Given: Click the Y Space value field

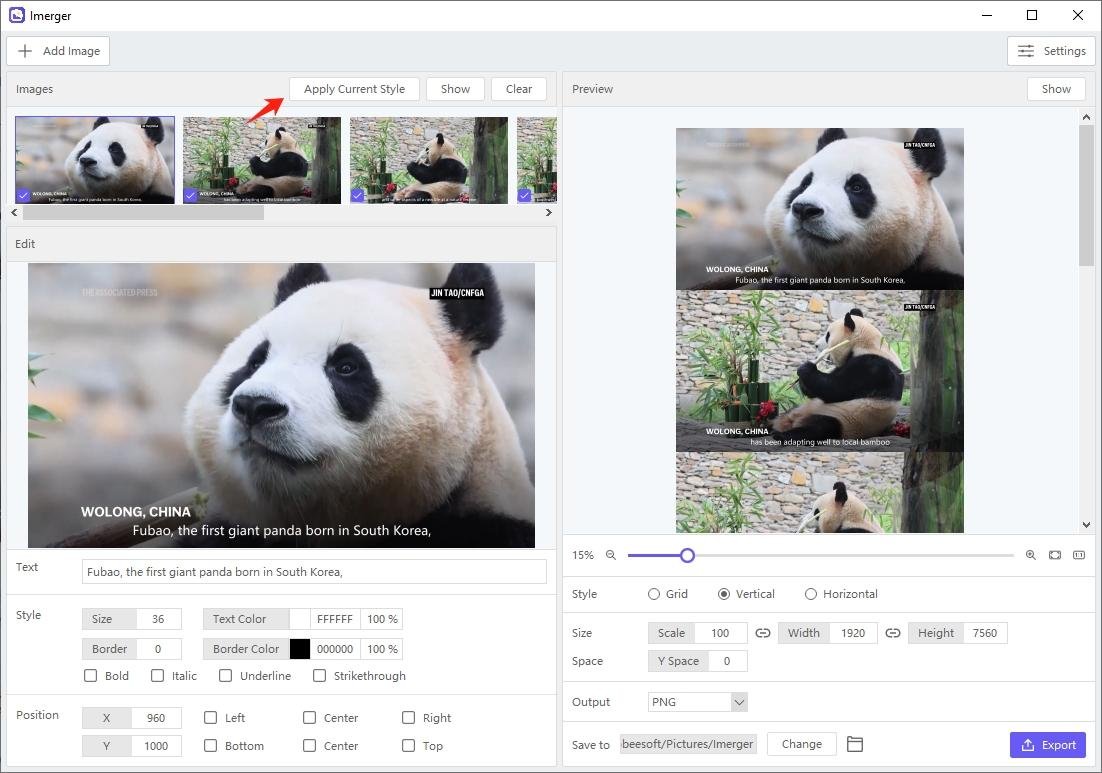Looking at the screenshot, I should [x=727, y=661].
